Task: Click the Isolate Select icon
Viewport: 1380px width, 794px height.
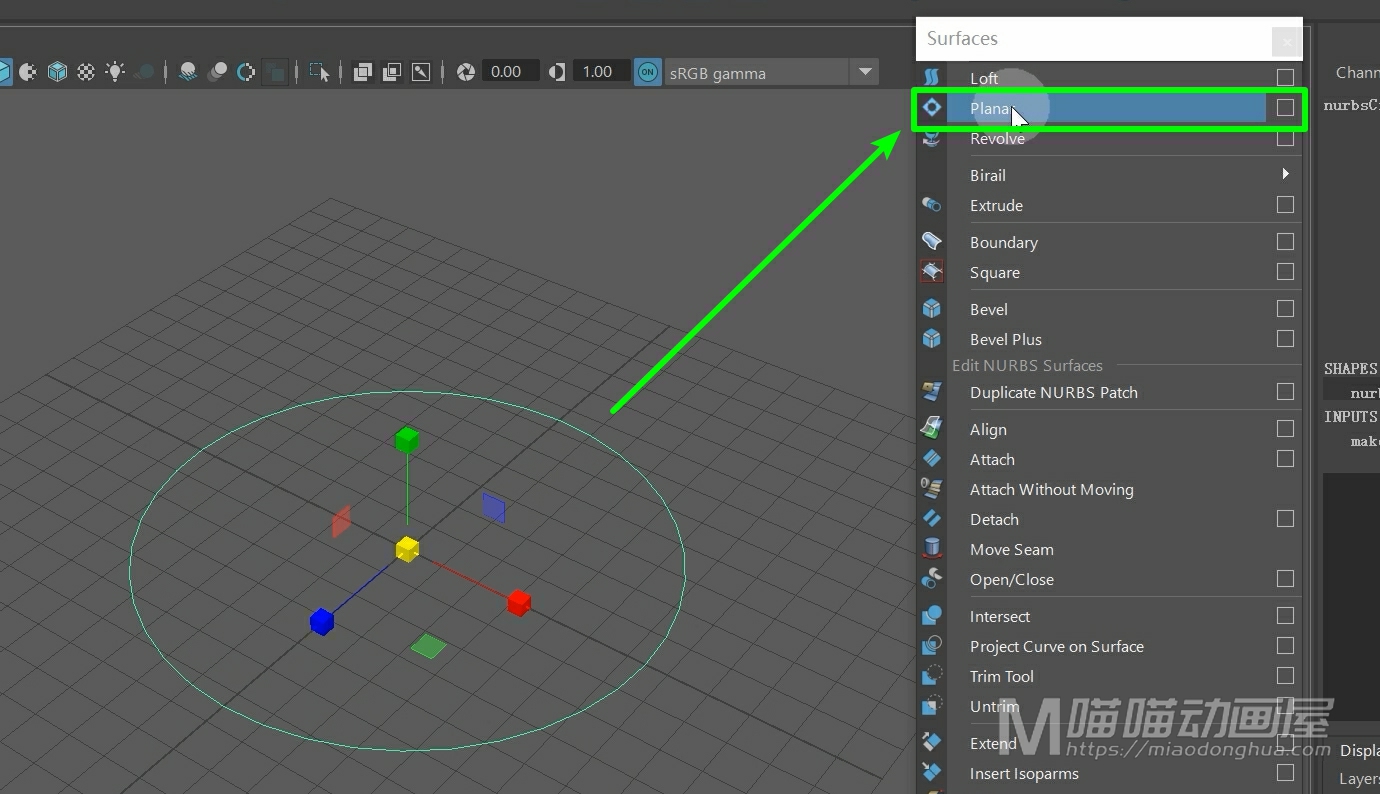Action: (x=319, y=72)
